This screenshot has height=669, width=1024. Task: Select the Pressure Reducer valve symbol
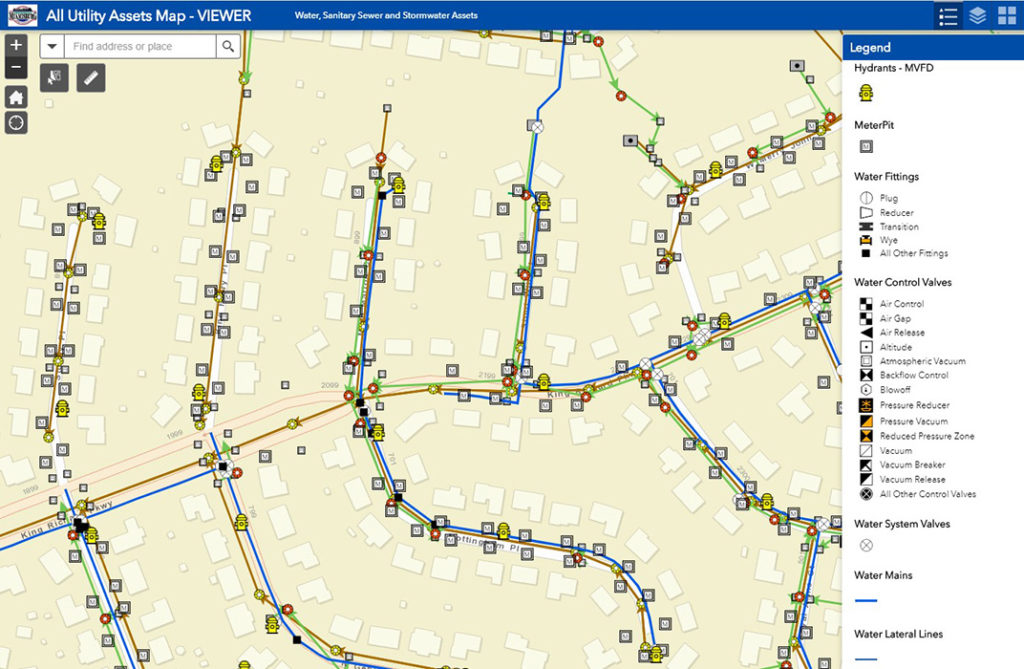[x=866, y=405]
